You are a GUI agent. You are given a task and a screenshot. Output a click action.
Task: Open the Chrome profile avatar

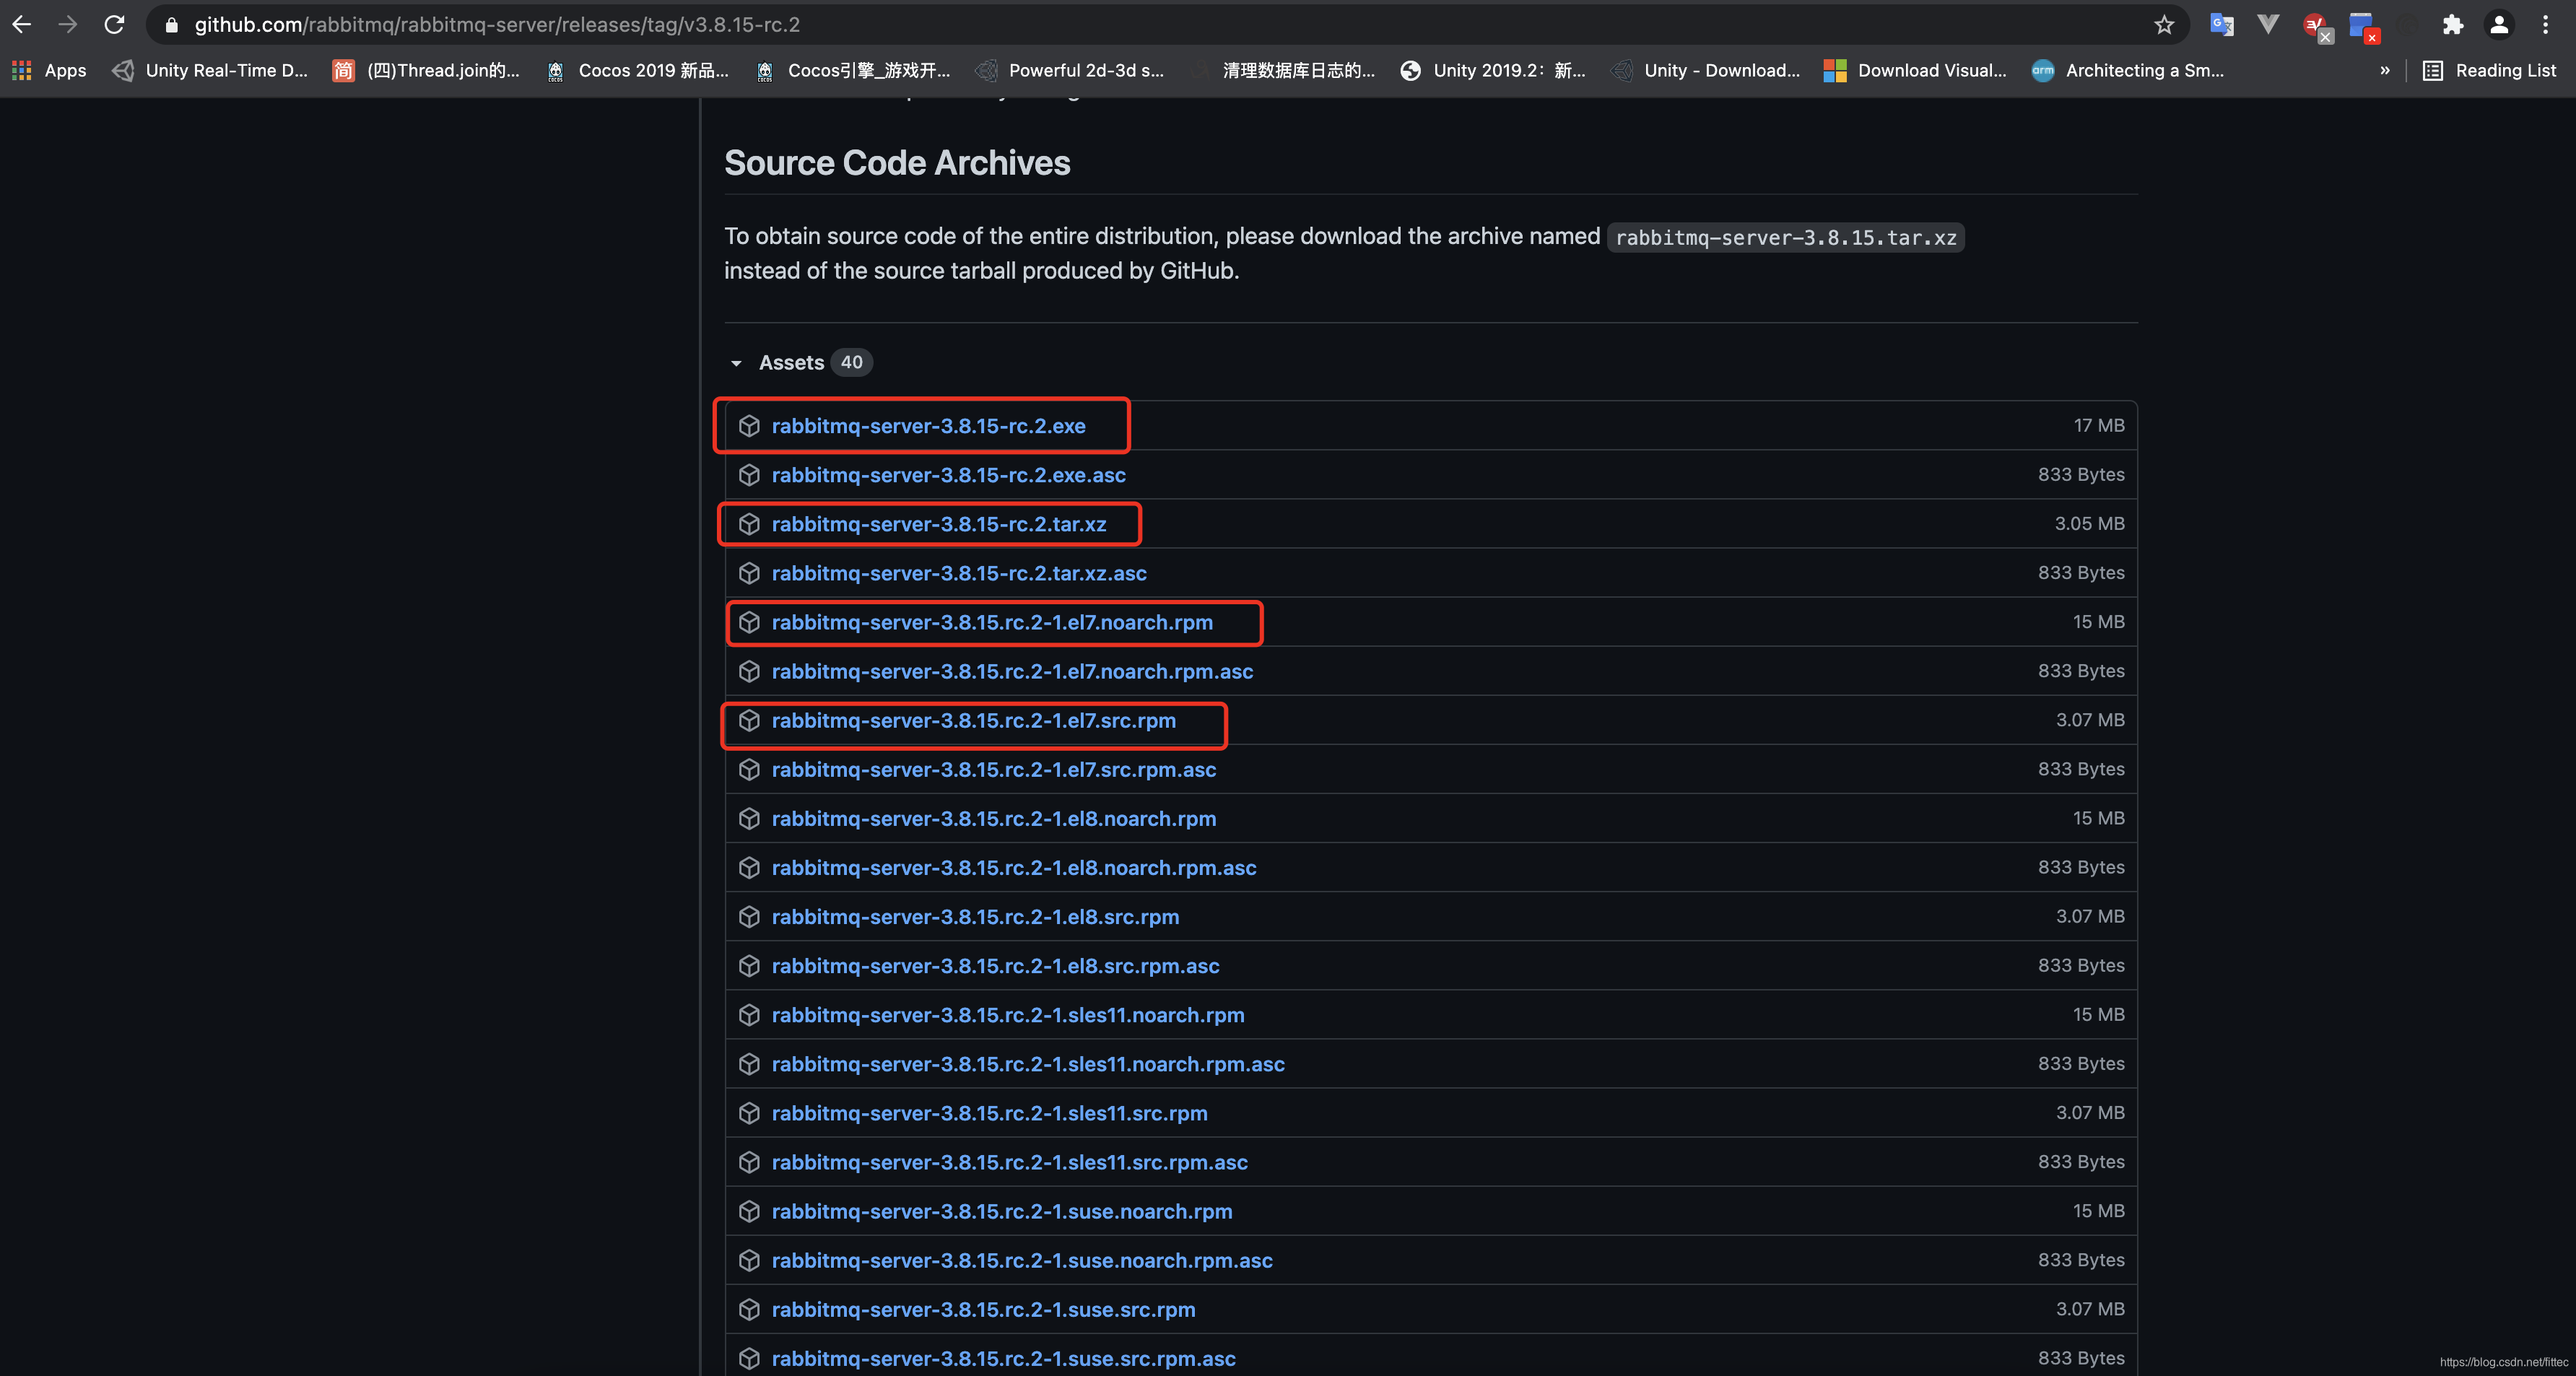click(x=2499, y=25)
